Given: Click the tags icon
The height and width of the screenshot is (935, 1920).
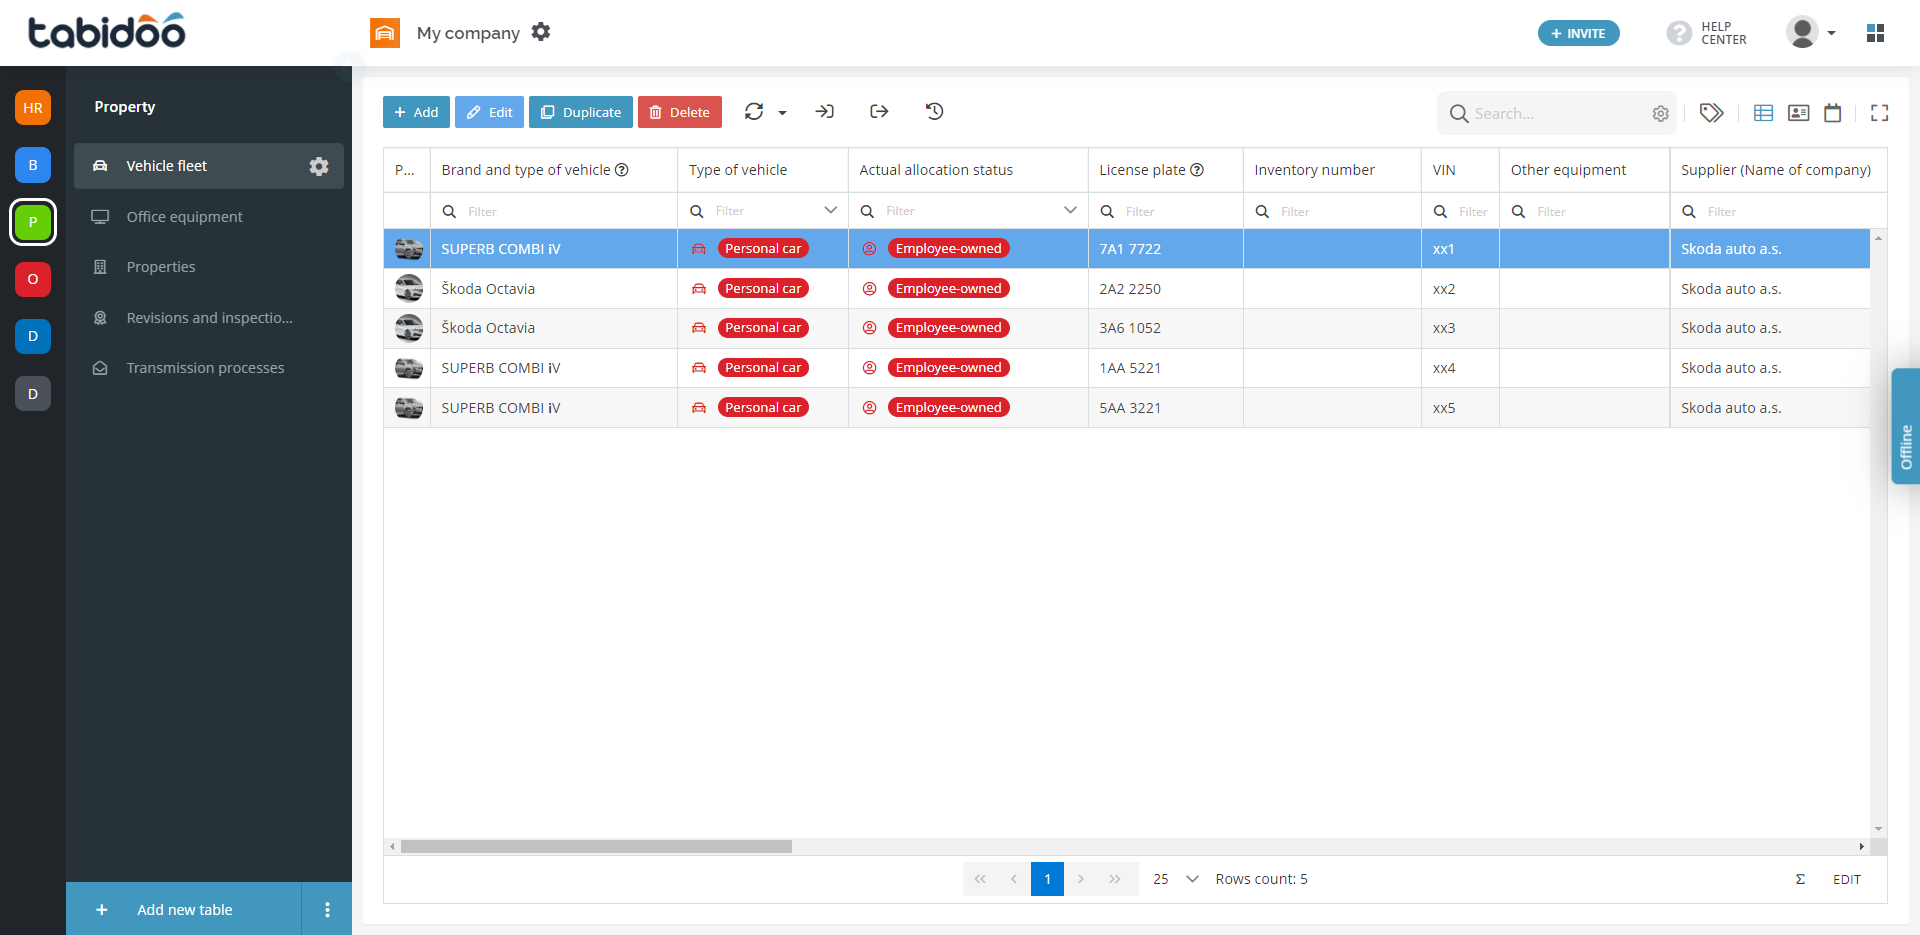Looking at the screenshot, I should tap(1712, 113).
